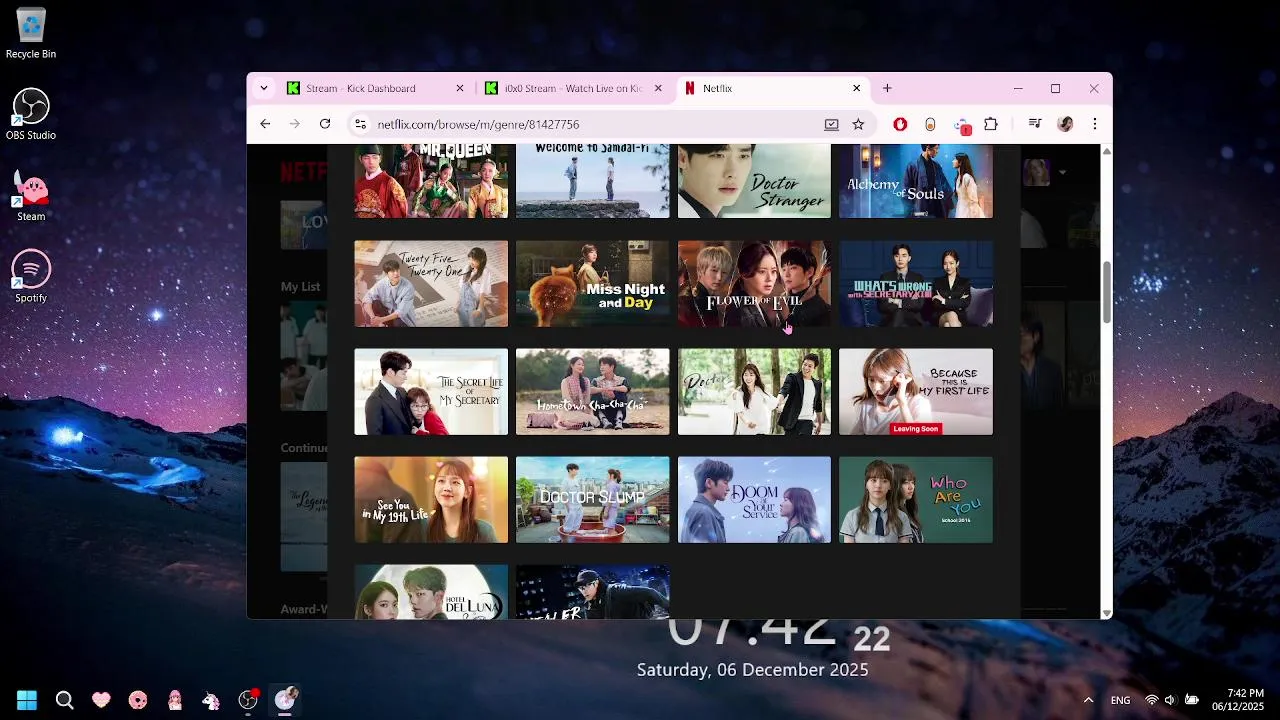
Task: Switch to OBS Studio in the taskbar
Action: click(x=248, y=700)
